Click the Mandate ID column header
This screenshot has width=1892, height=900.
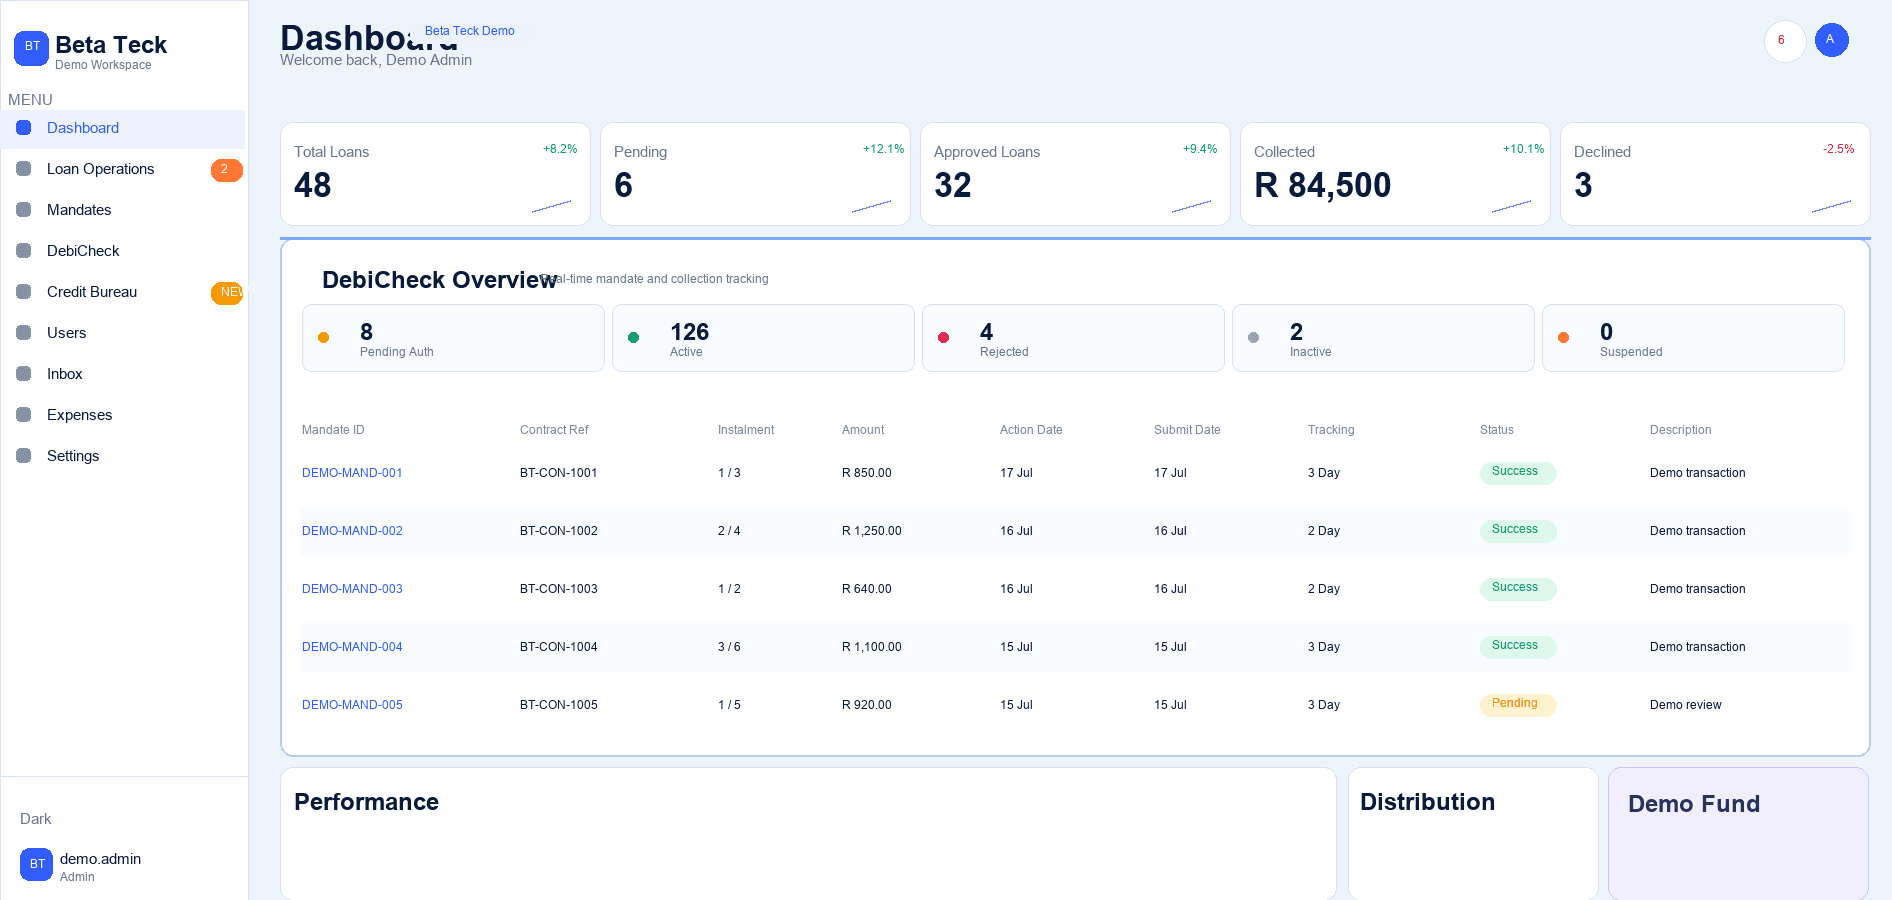[x=333, y=430]
